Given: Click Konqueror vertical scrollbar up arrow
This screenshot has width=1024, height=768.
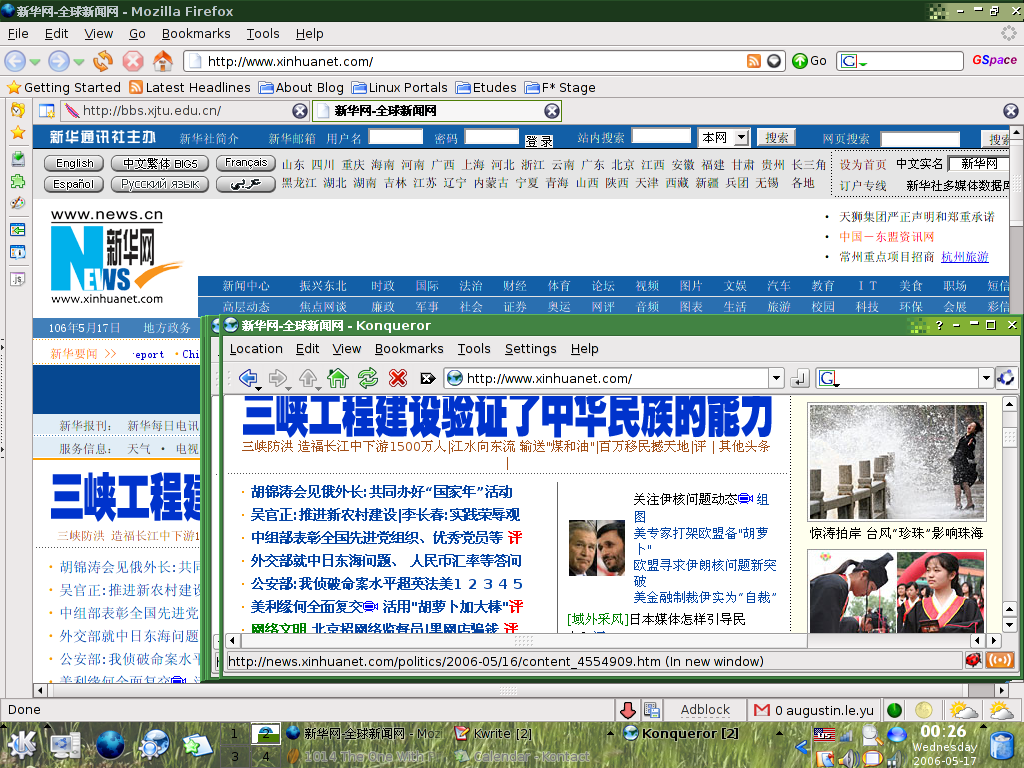Looking at the screenshot, I should (x=1009, y=404).
